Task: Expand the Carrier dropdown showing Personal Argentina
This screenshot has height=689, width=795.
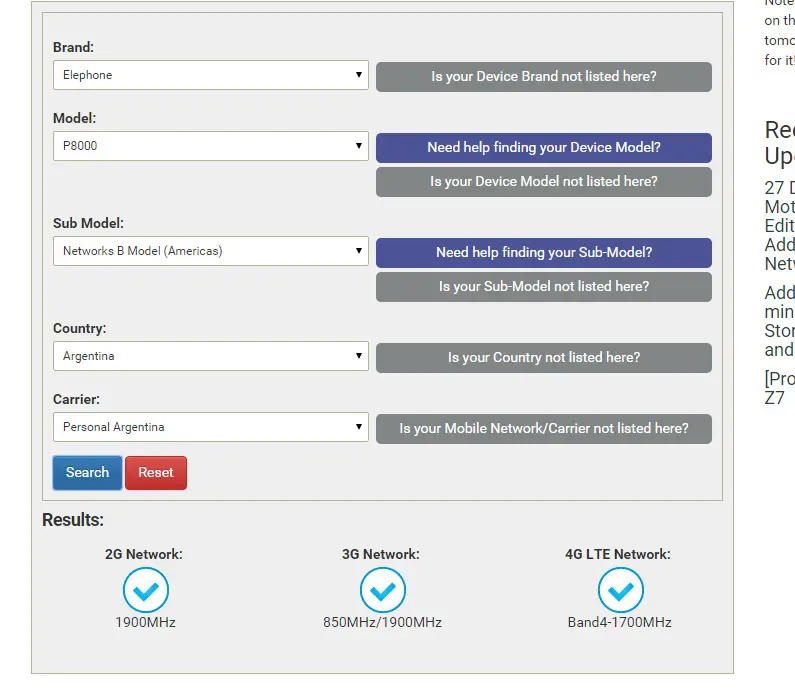Action: click(x=210, y=427)
